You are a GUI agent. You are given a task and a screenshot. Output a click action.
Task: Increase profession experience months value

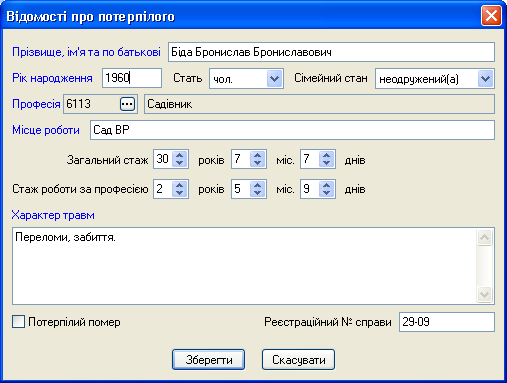(x=257, y=185)
